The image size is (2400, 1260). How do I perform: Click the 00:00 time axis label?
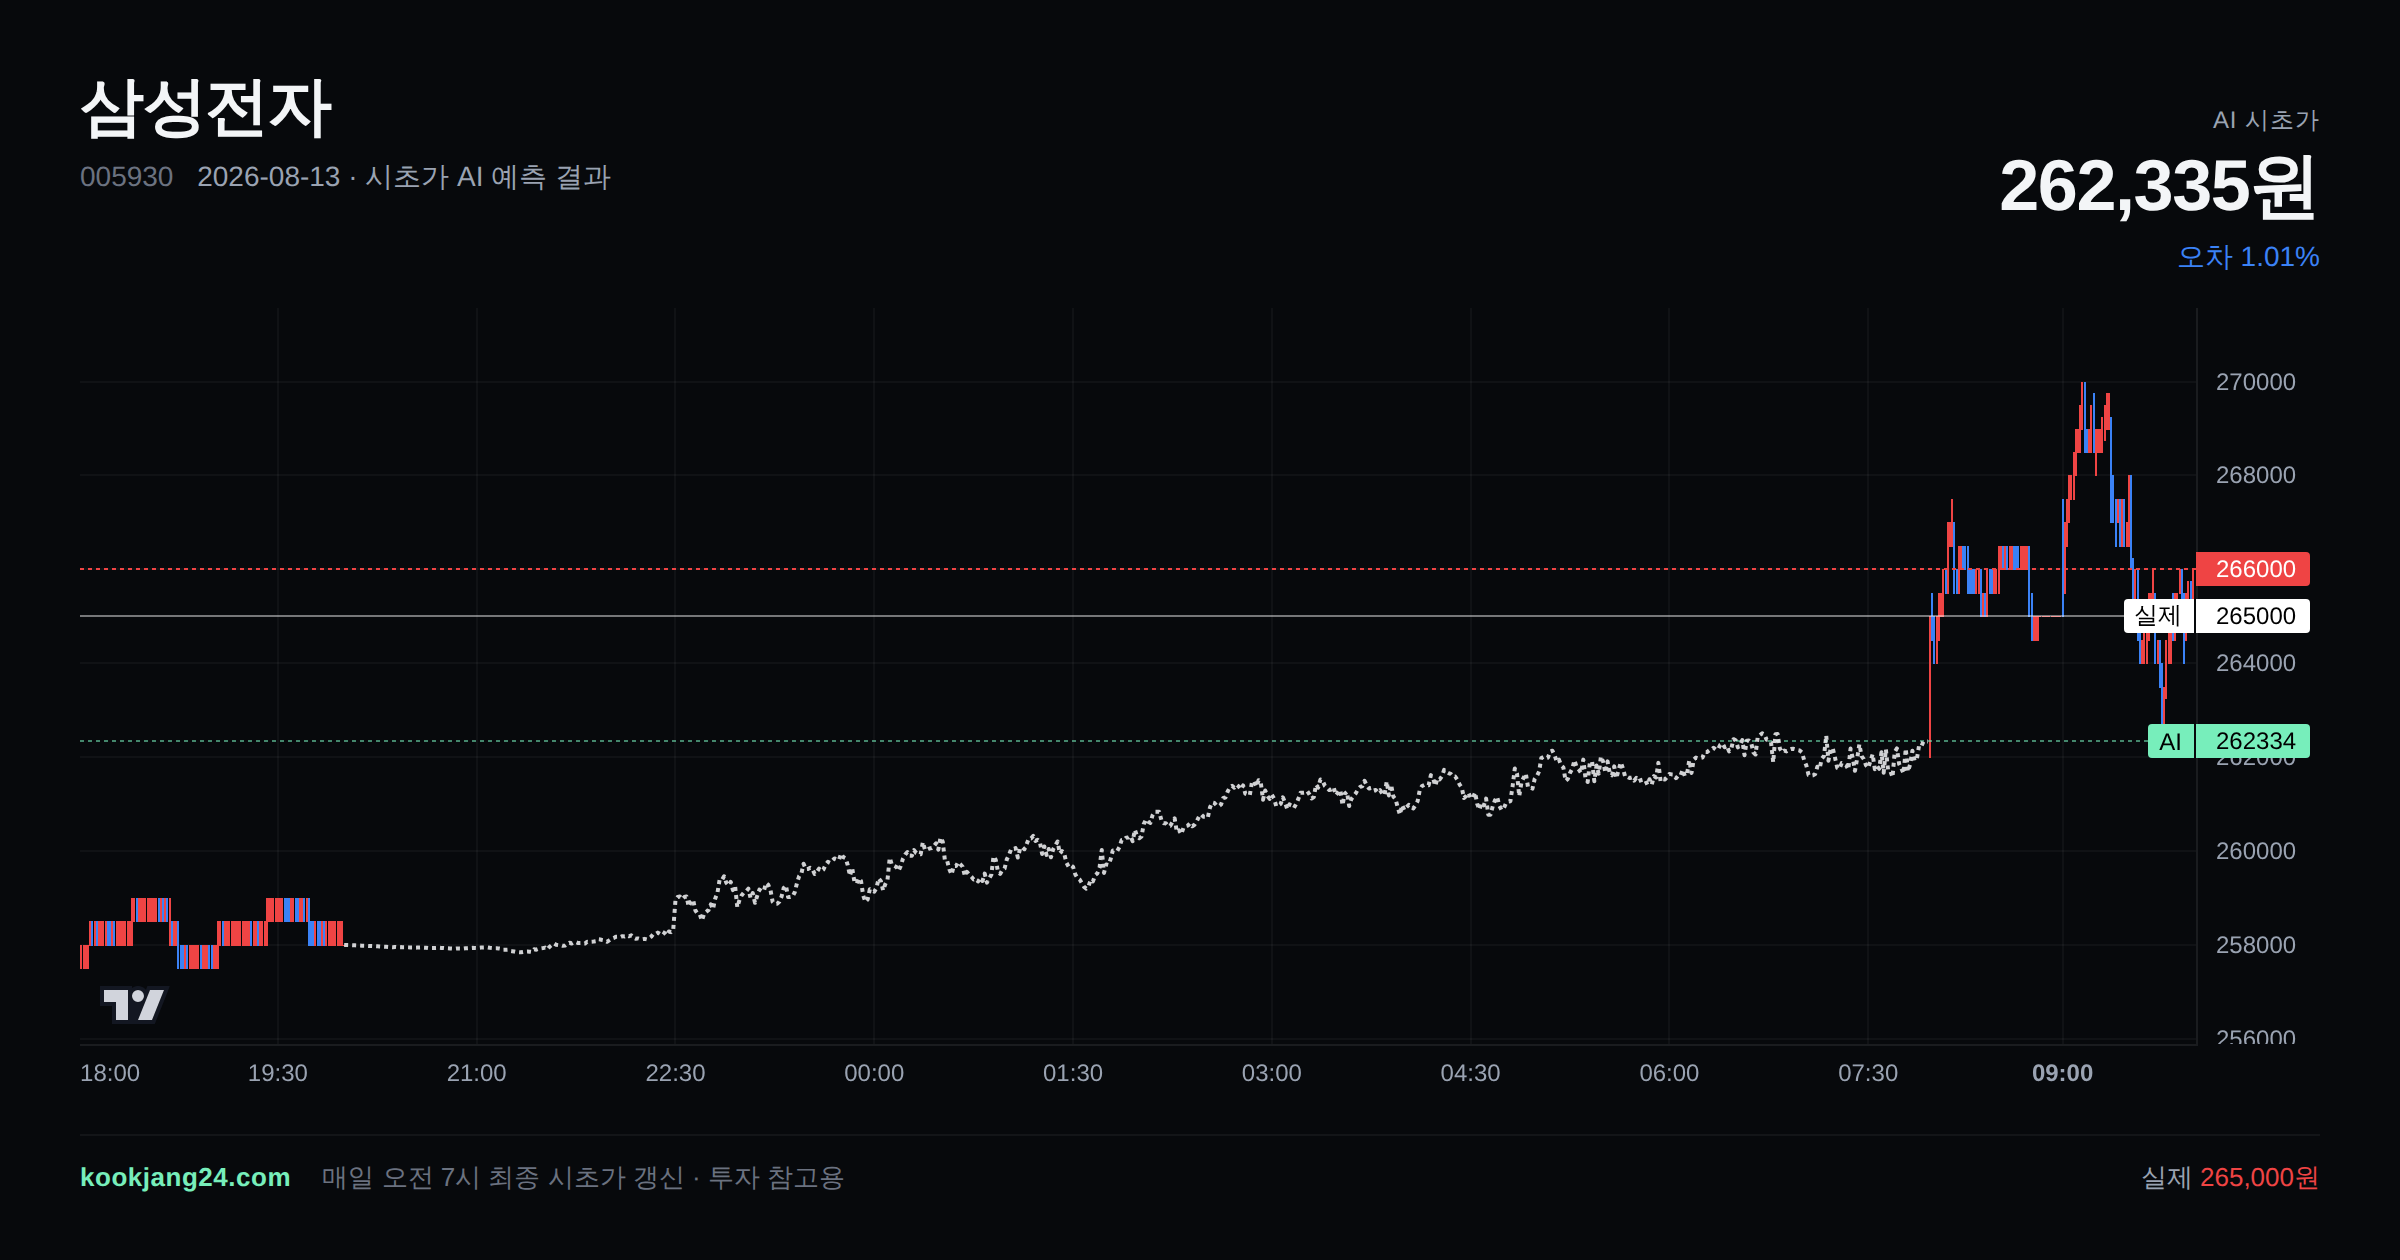874,1073
